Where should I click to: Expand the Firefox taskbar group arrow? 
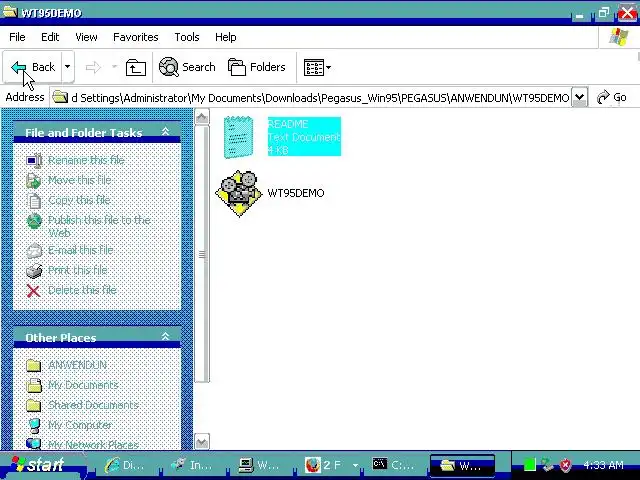coord(356,465)
